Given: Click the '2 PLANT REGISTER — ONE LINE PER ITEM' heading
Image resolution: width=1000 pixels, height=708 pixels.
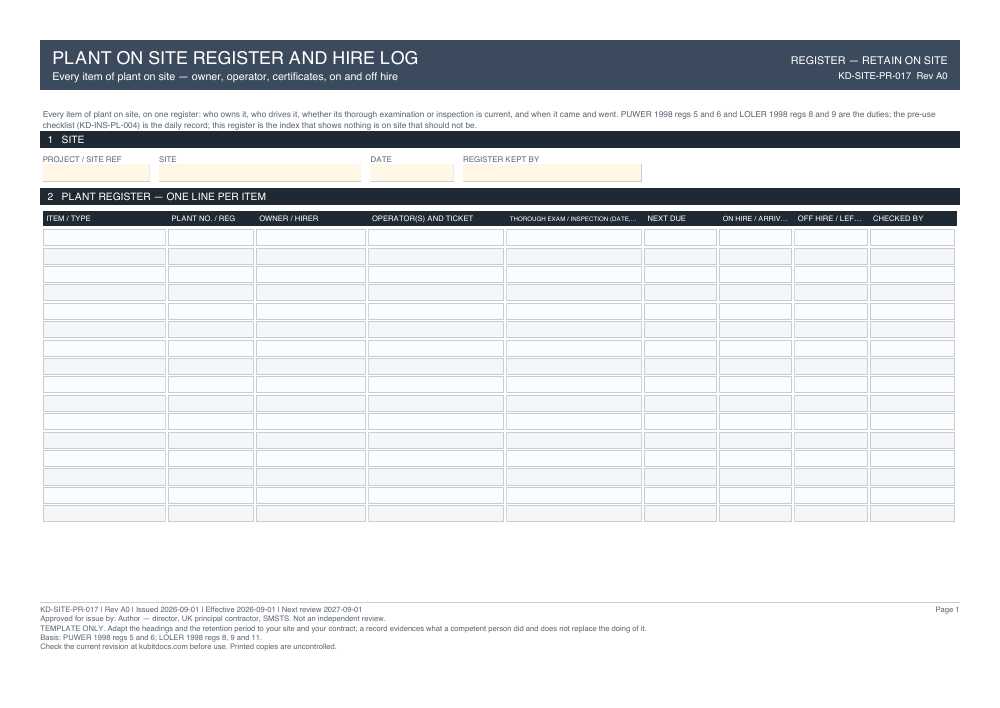Looking at the screenshot, I should pyautogui.click(x=500, y=196).
